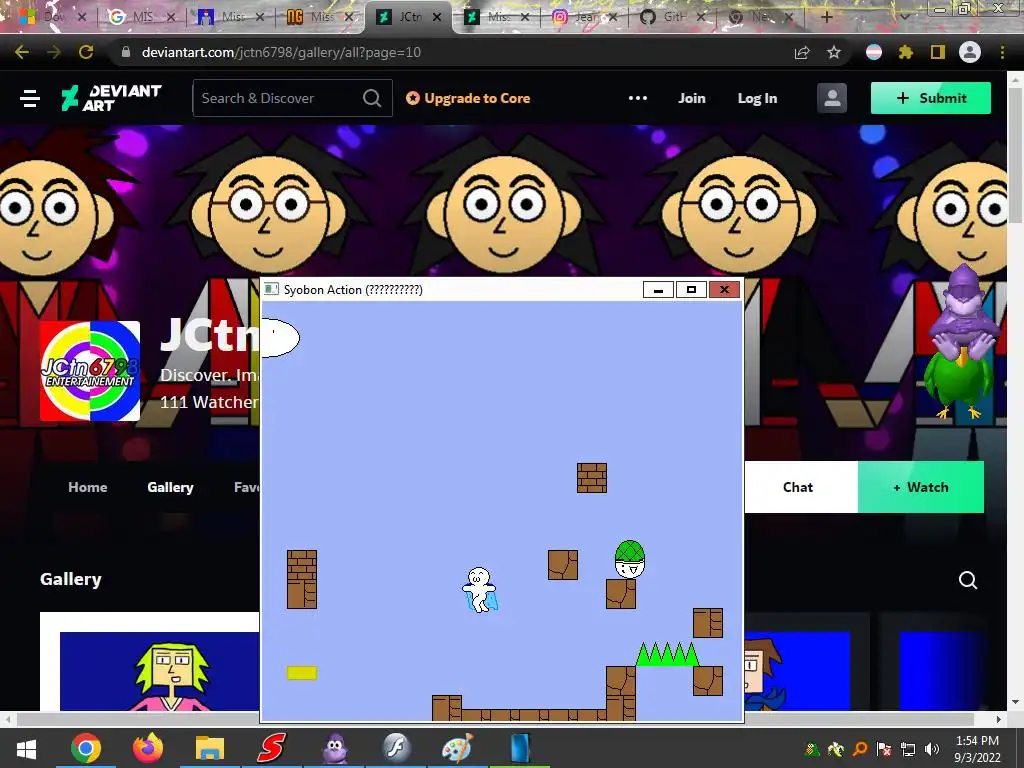The width and height of the screenshot is (1024, 768).
Task: Click the horizontal scrollbar right arrow
Action: [x=998, y=719]
